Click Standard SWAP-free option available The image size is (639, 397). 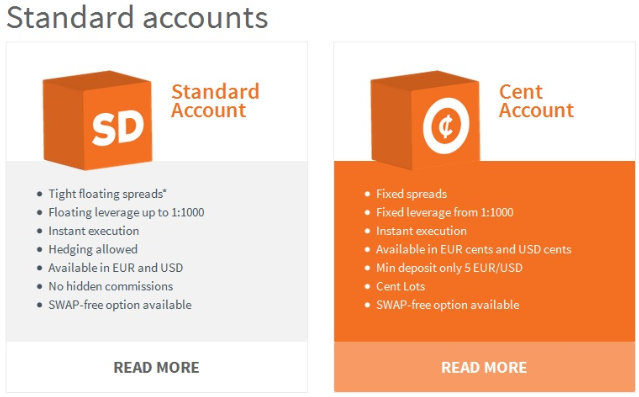coord(120,305)
